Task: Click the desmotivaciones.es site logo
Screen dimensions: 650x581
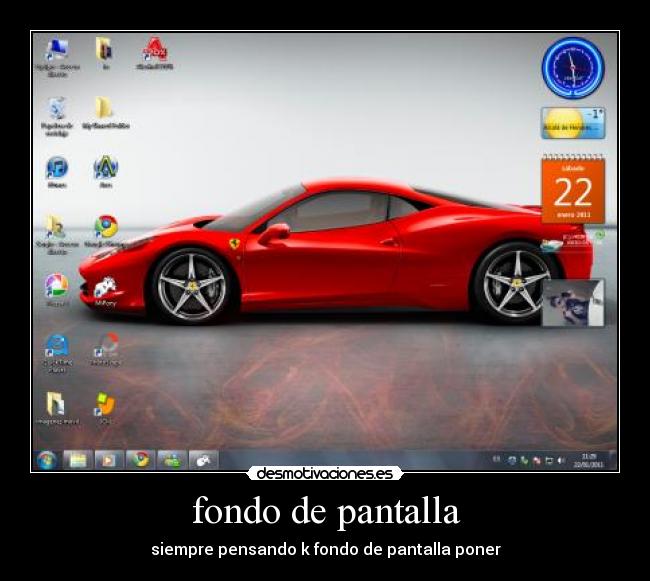Action: click(x=325, y=473)
